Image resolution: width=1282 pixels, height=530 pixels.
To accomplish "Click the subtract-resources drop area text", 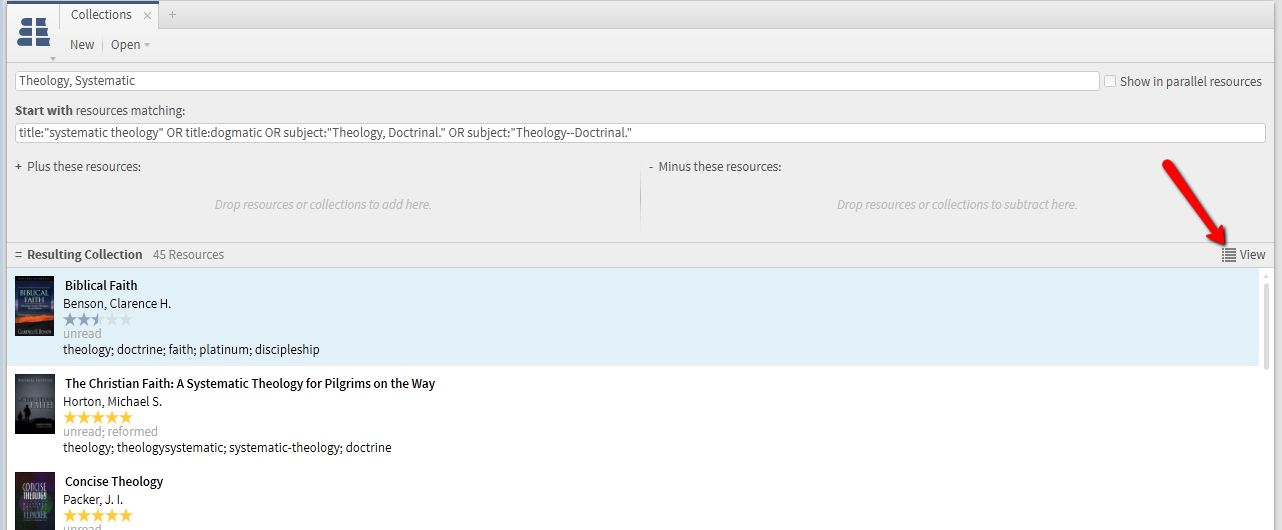I will click(957, 204).
